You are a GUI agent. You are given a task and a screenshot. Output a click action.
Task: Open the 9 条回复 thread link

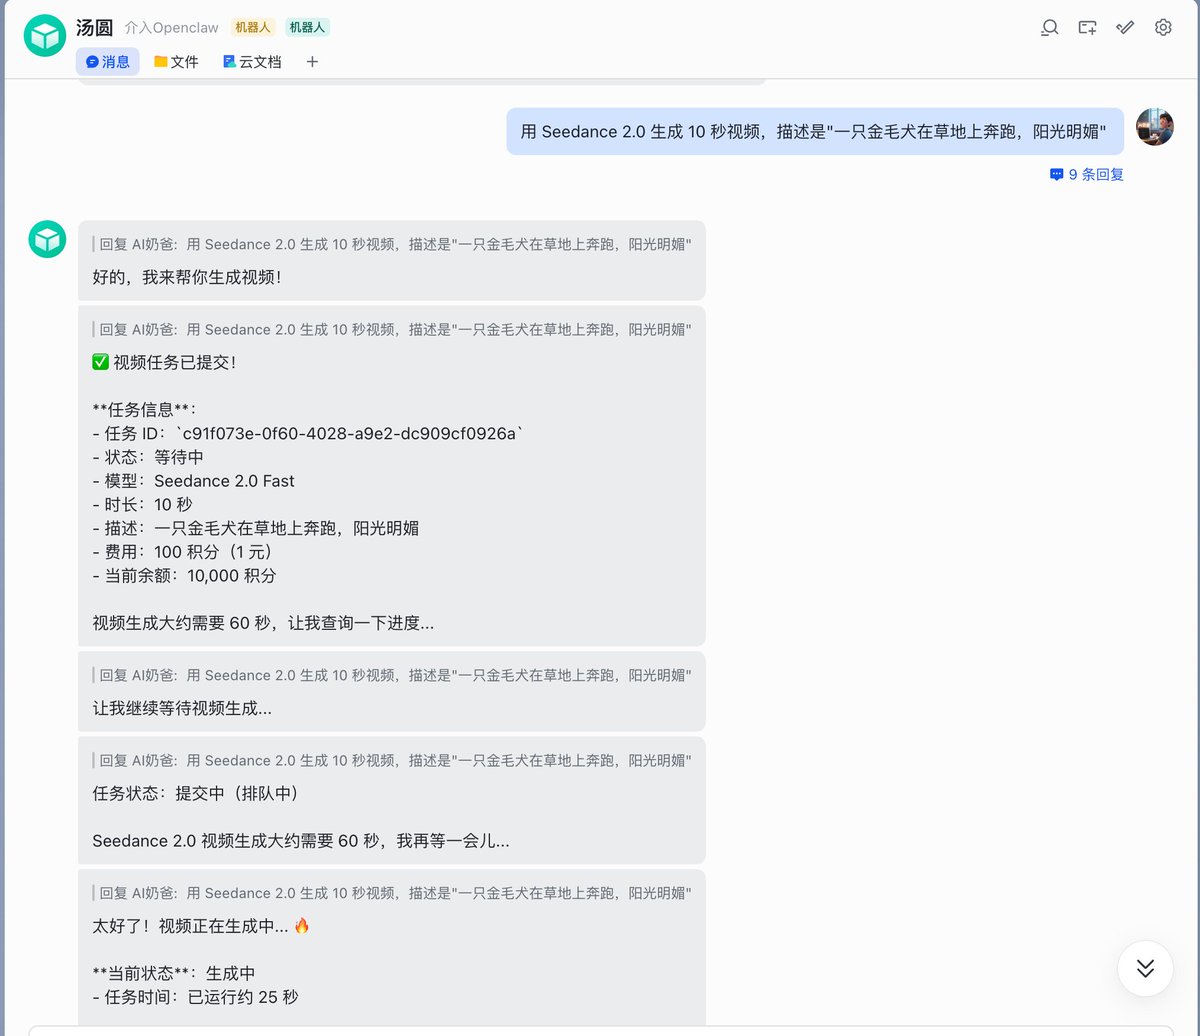click(1087, 174)
